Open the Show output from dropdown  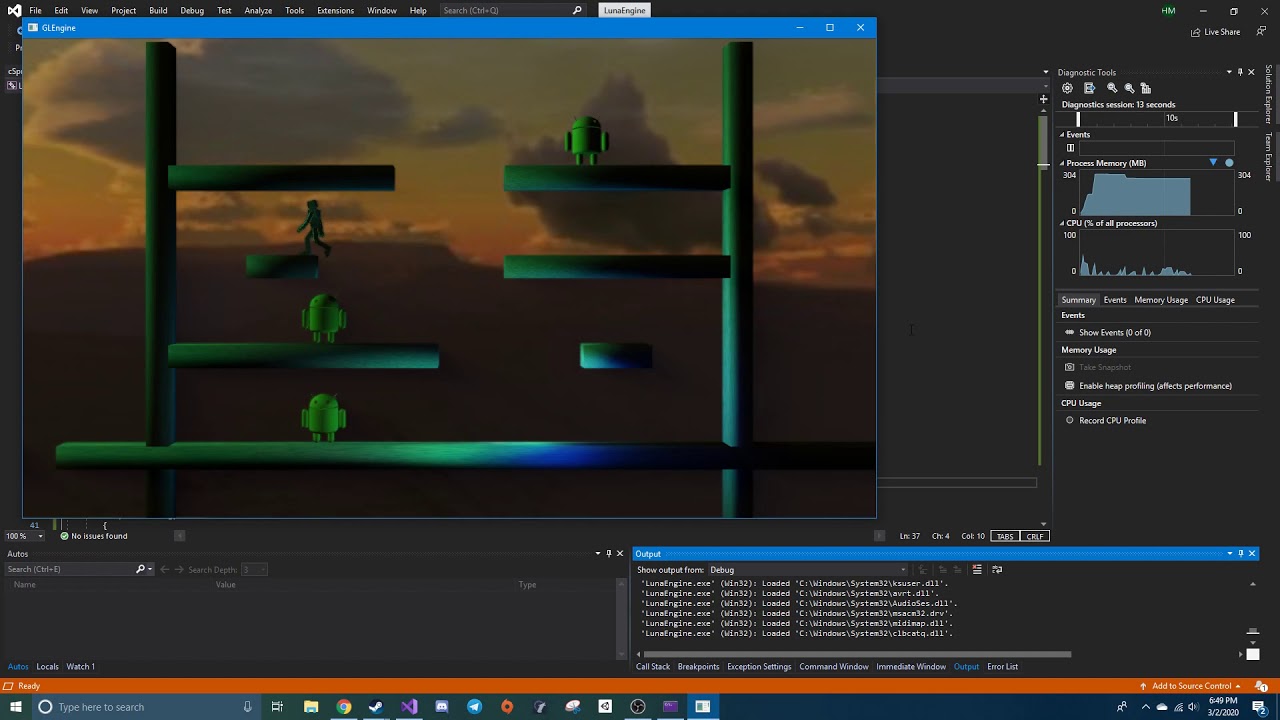[807, 570]
